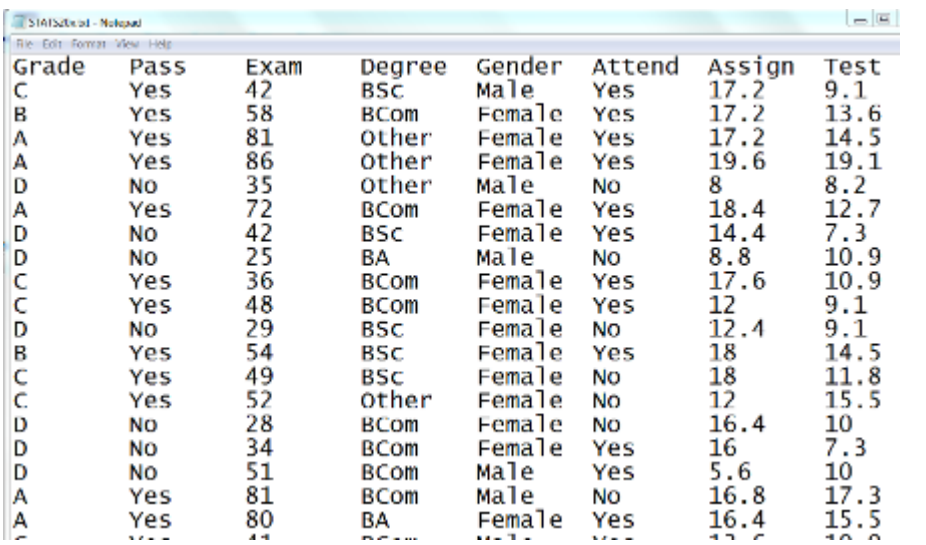Click the Test value 19.1
Image resolution: width=926 pixels, height=545 pixels.
(852, 161)
